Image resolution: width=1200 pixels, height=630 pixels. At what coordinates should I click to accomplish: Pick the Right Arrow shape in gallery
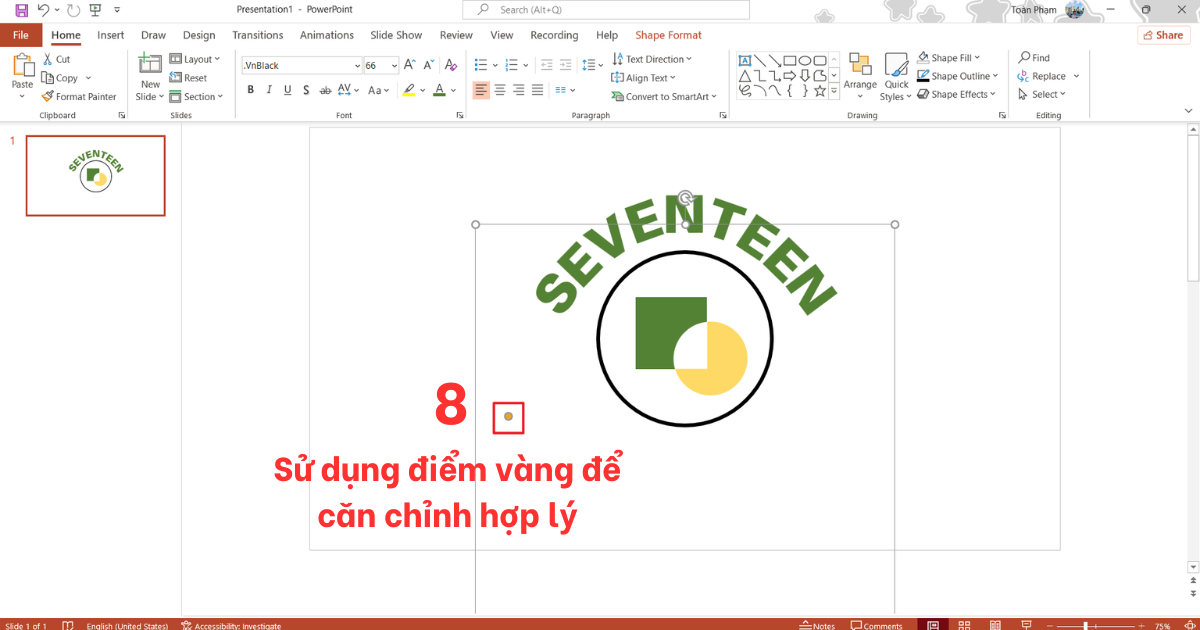tap(790, 75)
